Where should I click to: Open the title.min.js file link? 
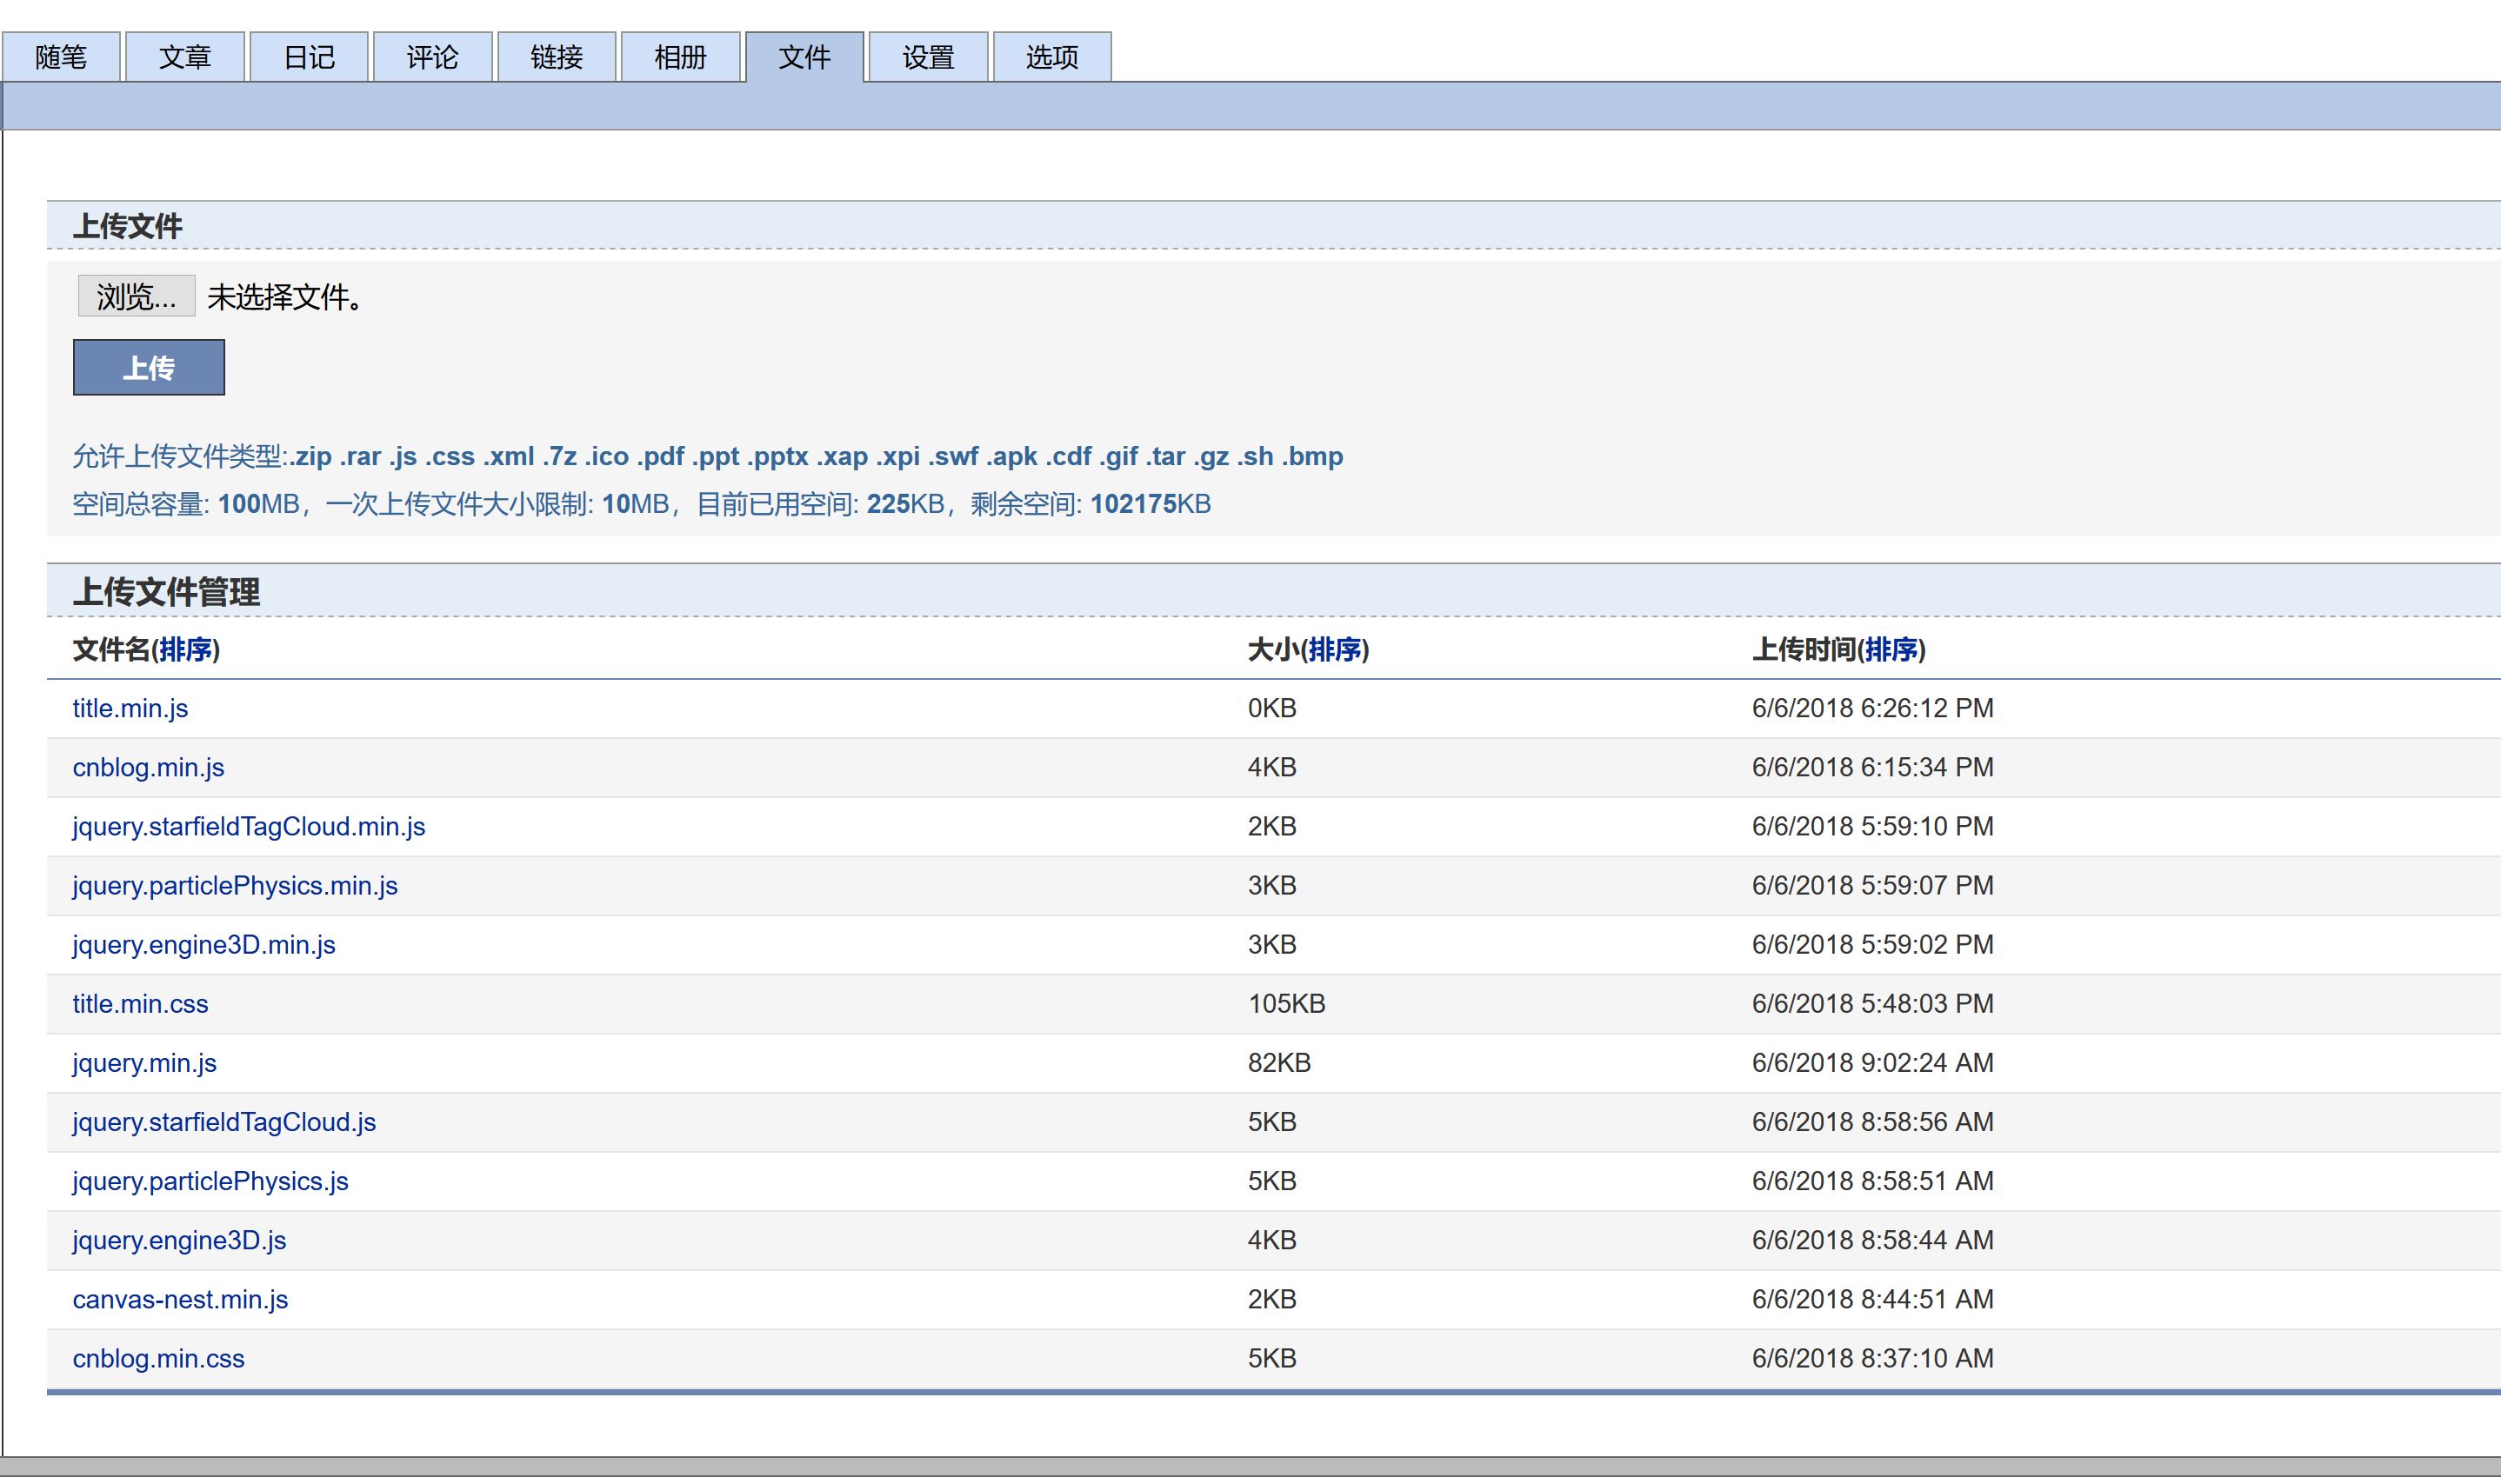[x=130, y=709]
